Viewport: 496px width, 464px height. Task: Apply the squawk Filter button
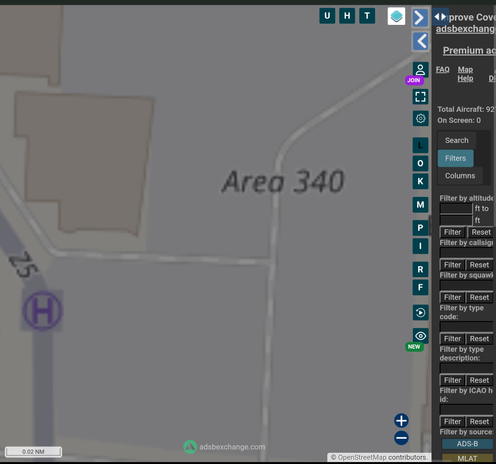click(452, 297)
